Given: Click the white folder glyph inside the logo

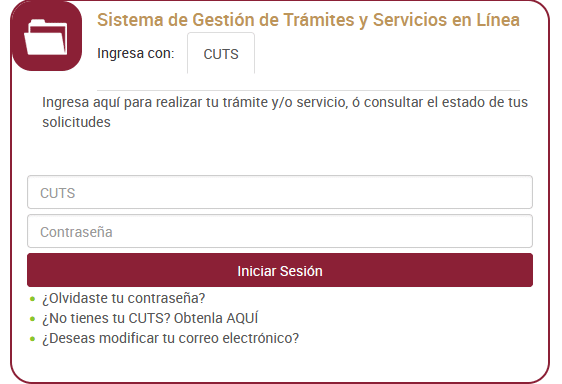Looking at the screenshot, I should [x=46, y=37].
